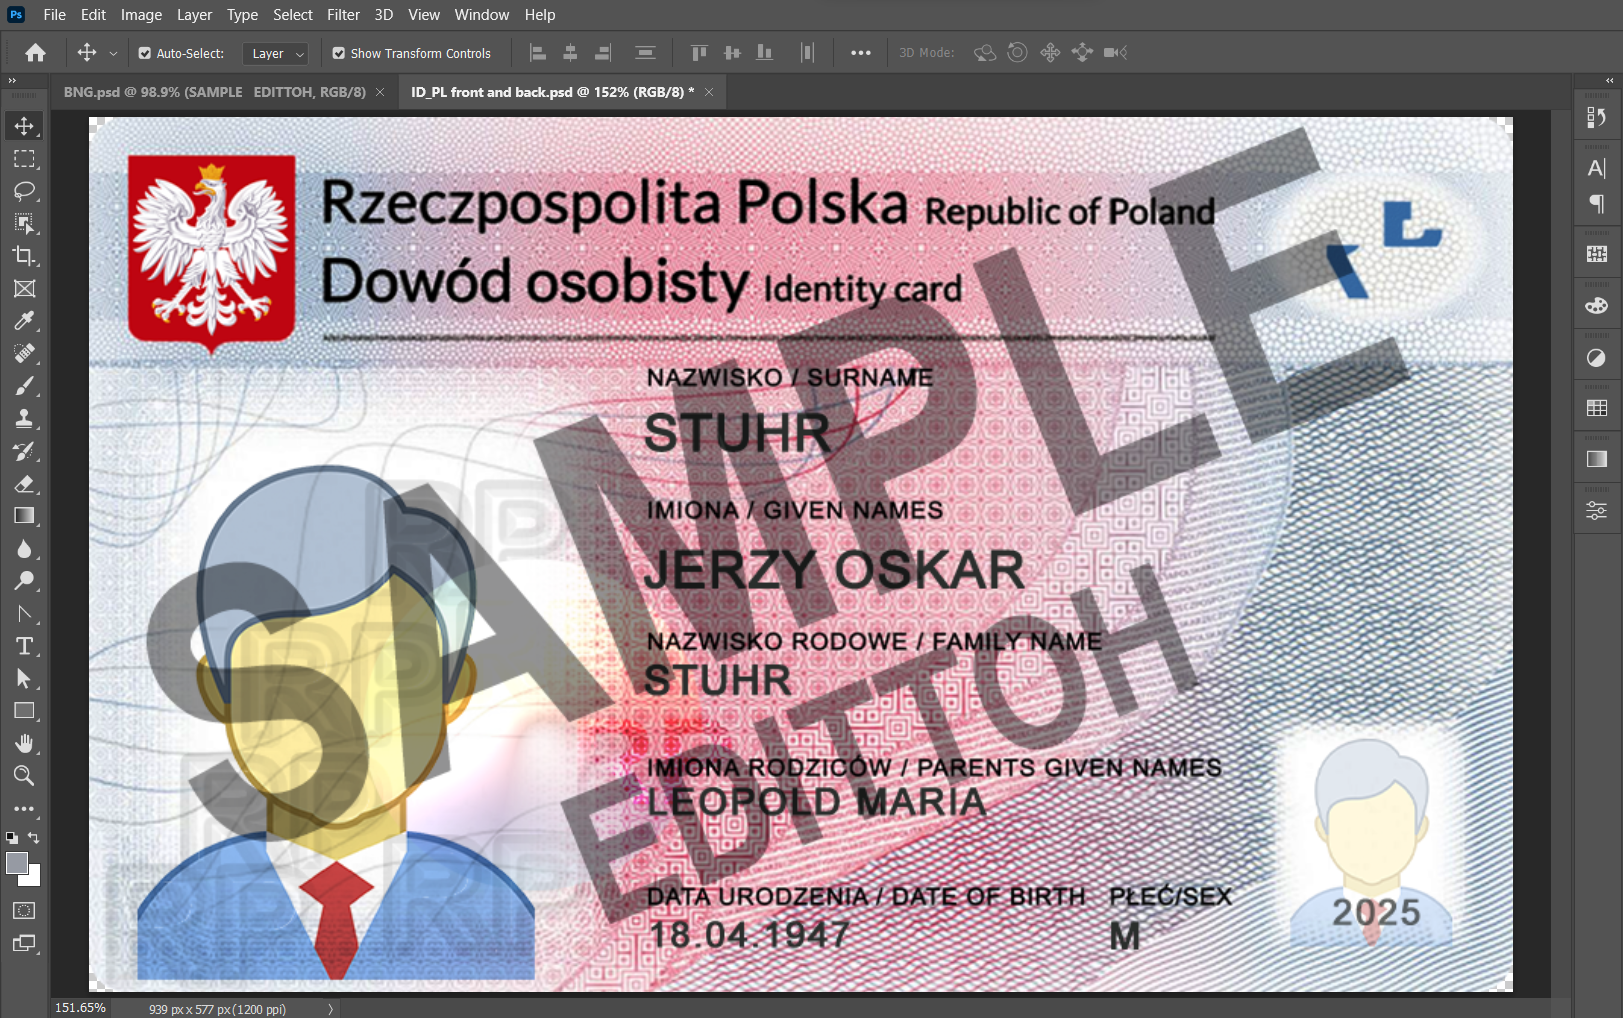Align right edges button

pos(603,53)
